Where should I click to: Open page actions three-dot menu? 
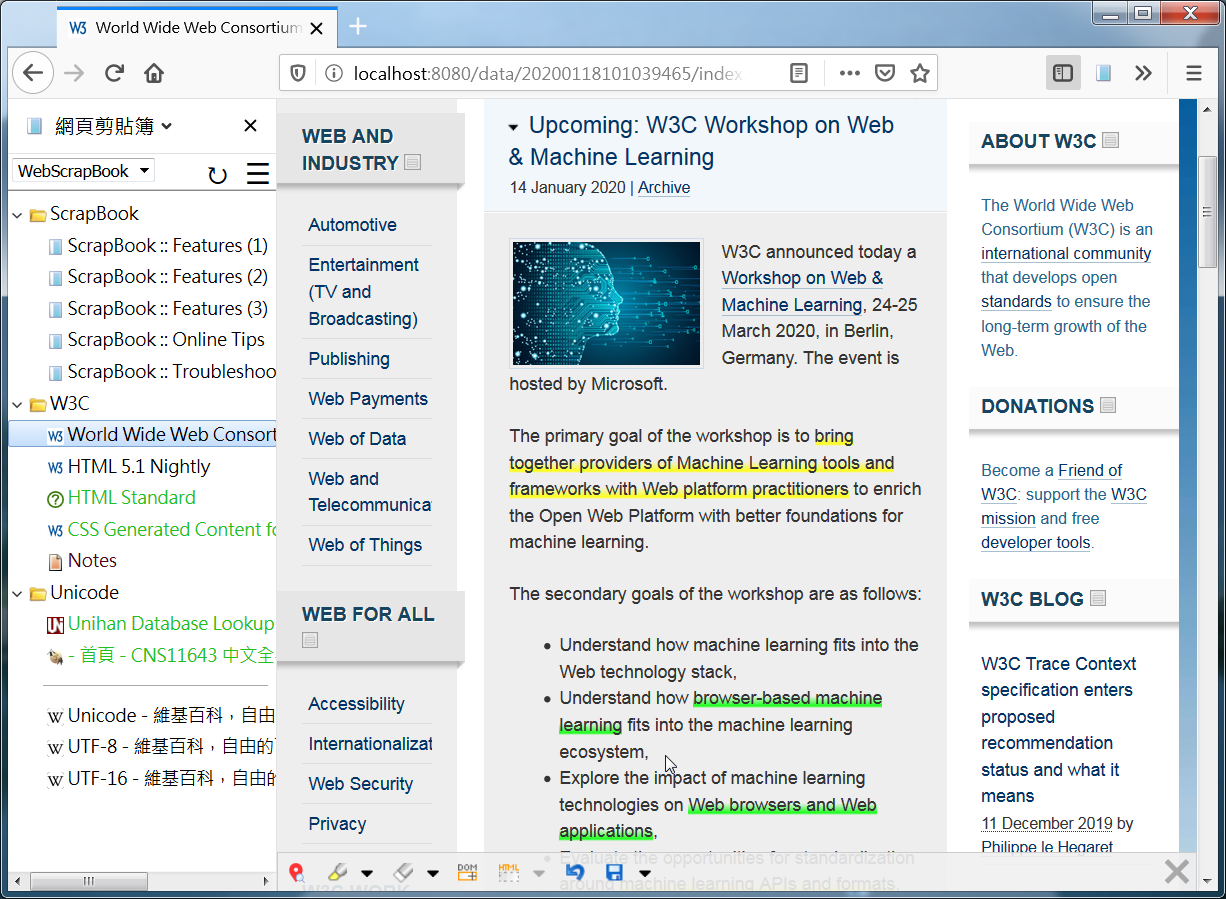click(x=850, y=73)
